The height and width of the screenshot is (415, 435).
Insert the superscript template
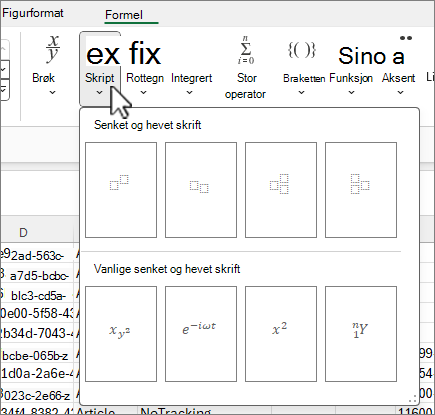coord(121,190)
